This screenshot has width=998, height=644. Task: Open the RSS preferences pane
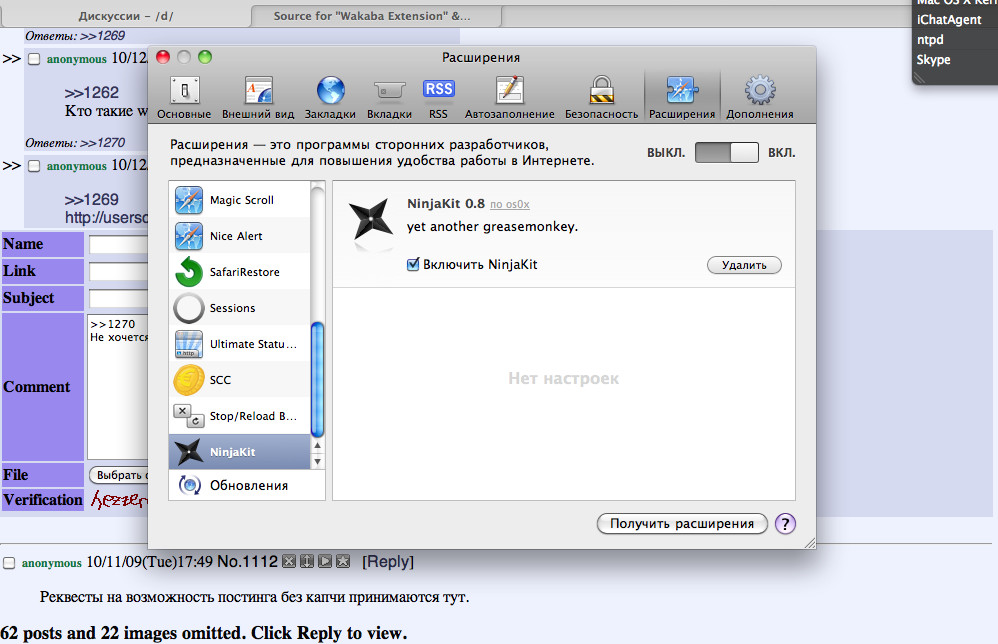[439, 97]
